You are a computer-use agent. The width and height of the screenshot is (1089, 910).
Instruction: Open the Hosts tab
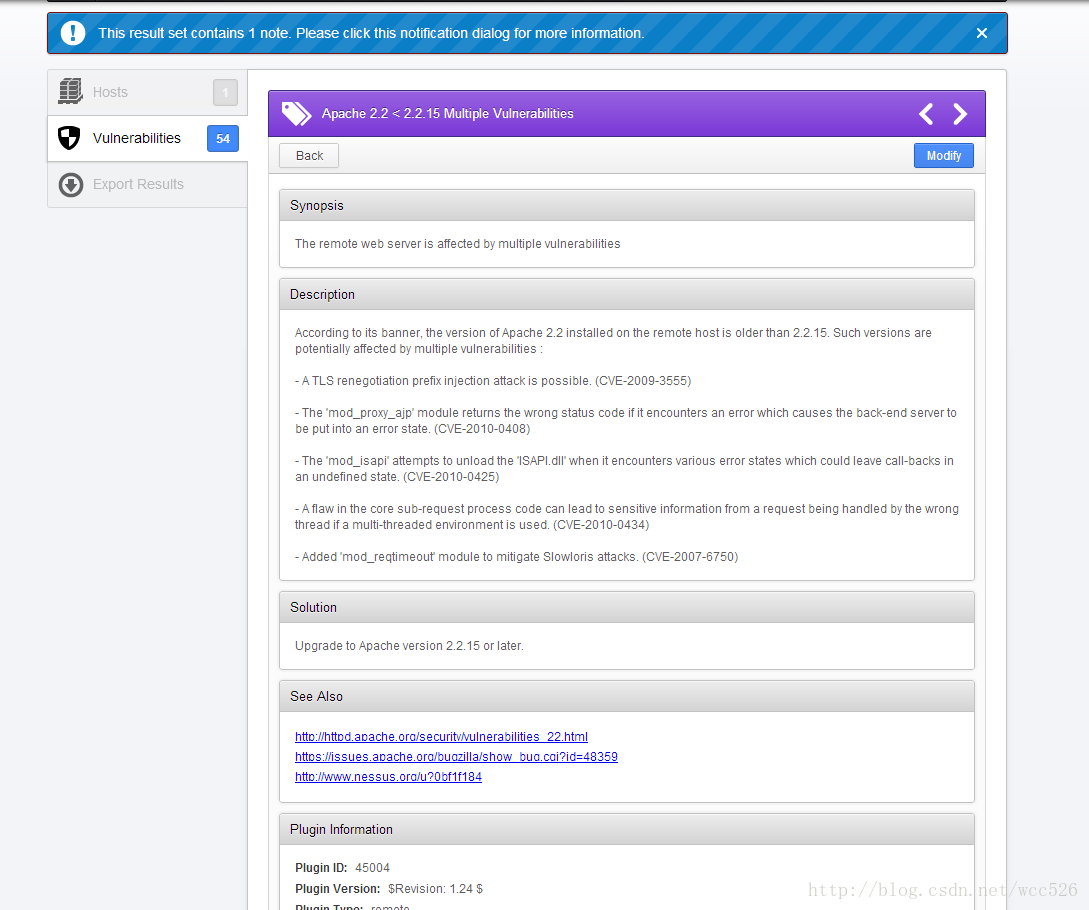pyautogui.click(x=147, y=92)
